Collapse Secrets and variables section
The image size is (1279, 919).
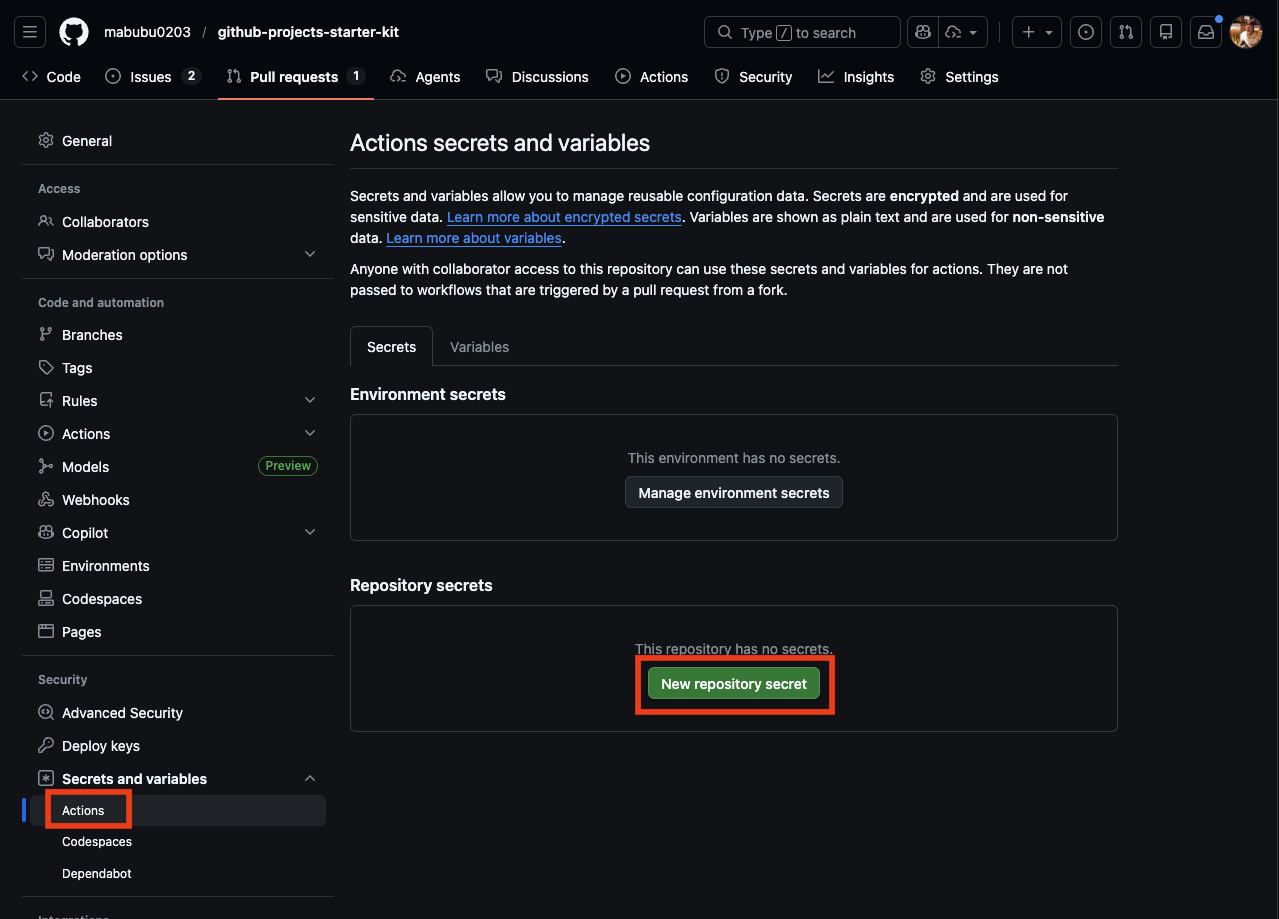click(310, 779)
